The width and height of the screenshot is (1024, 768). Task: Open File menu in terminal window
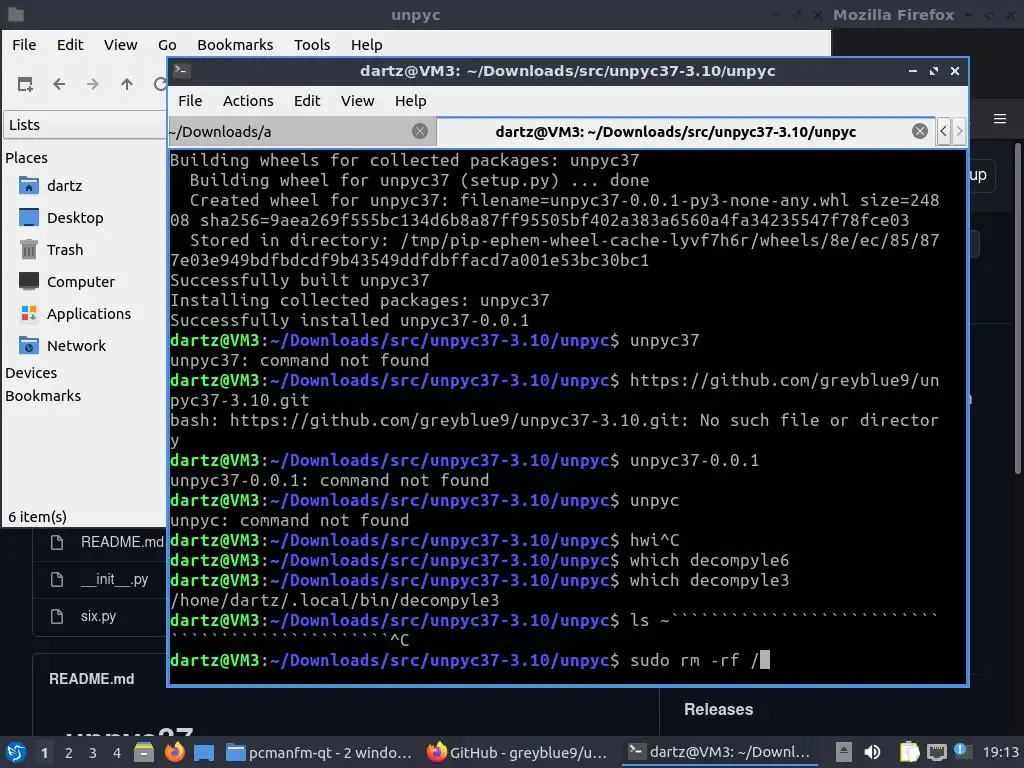190,101
